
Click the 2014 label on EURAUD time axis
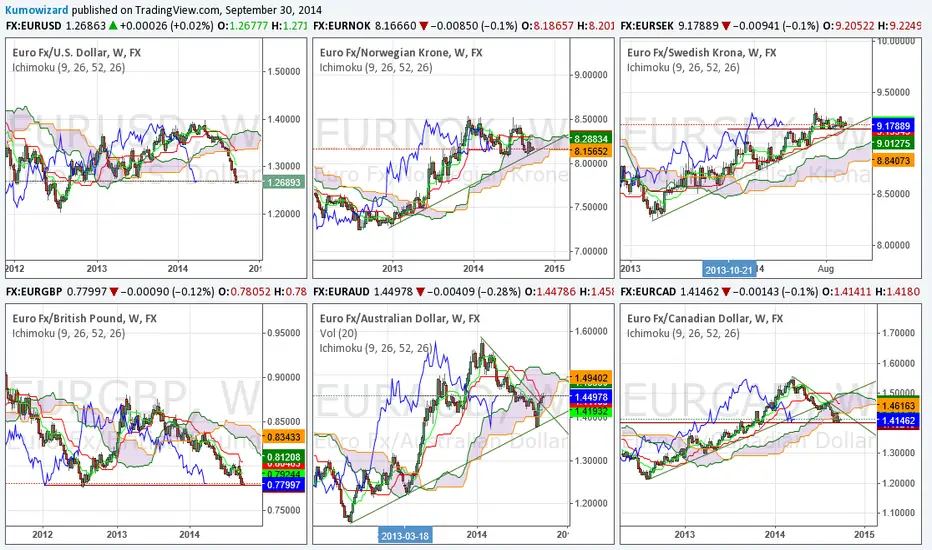point(477,534)
